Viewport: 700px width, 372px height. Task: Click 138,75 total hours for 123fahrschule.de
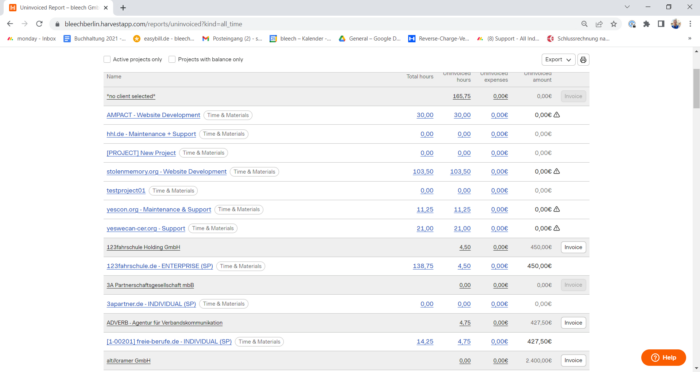tap(423, 266)
